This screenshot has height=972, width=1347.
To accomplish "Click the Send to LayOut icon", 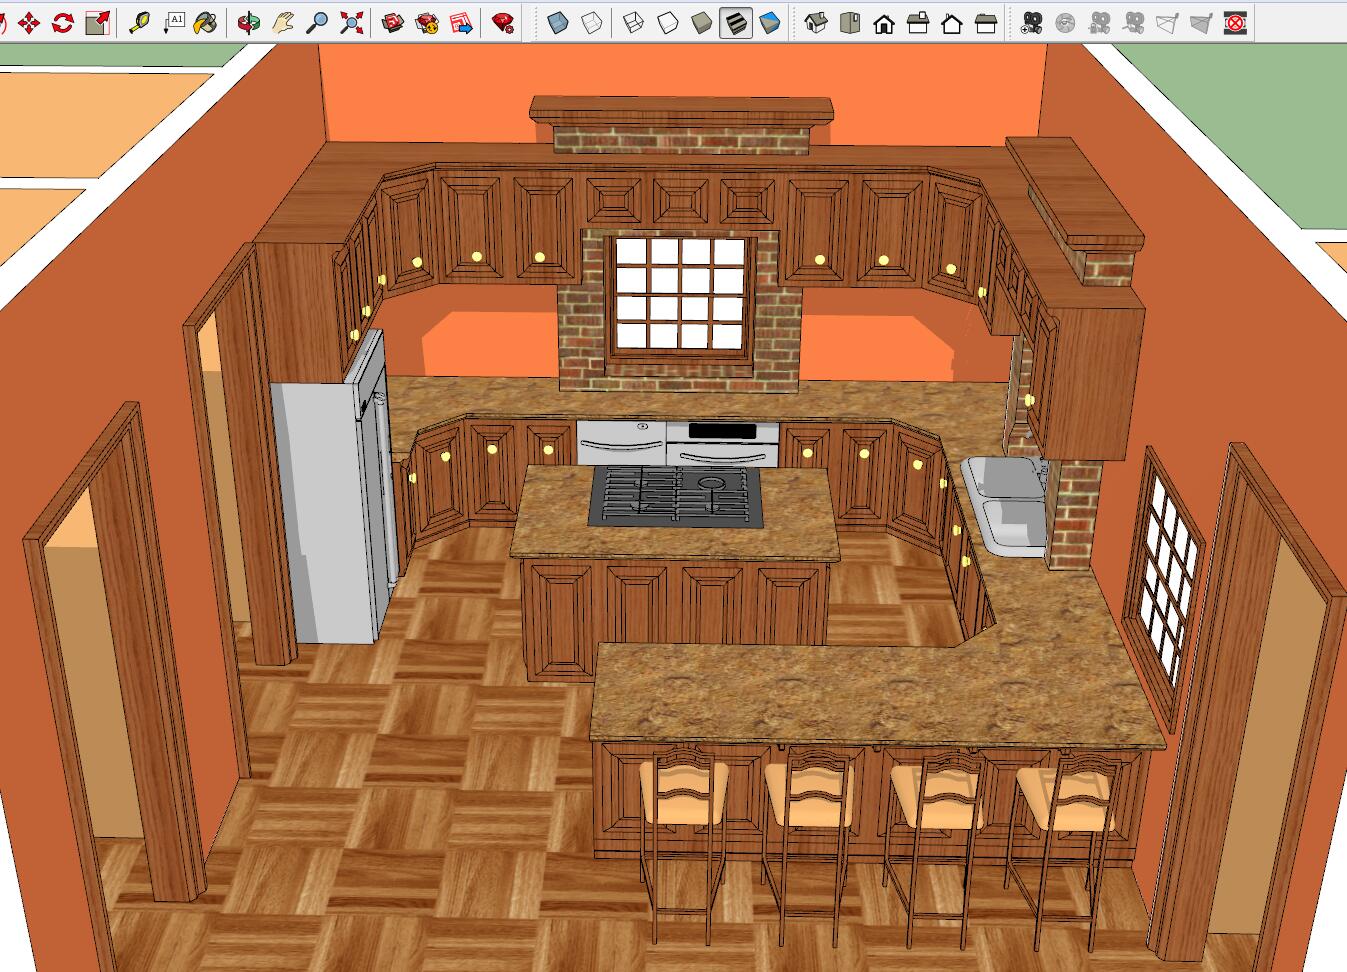I will pyautogui.click(x=461, y=22).
